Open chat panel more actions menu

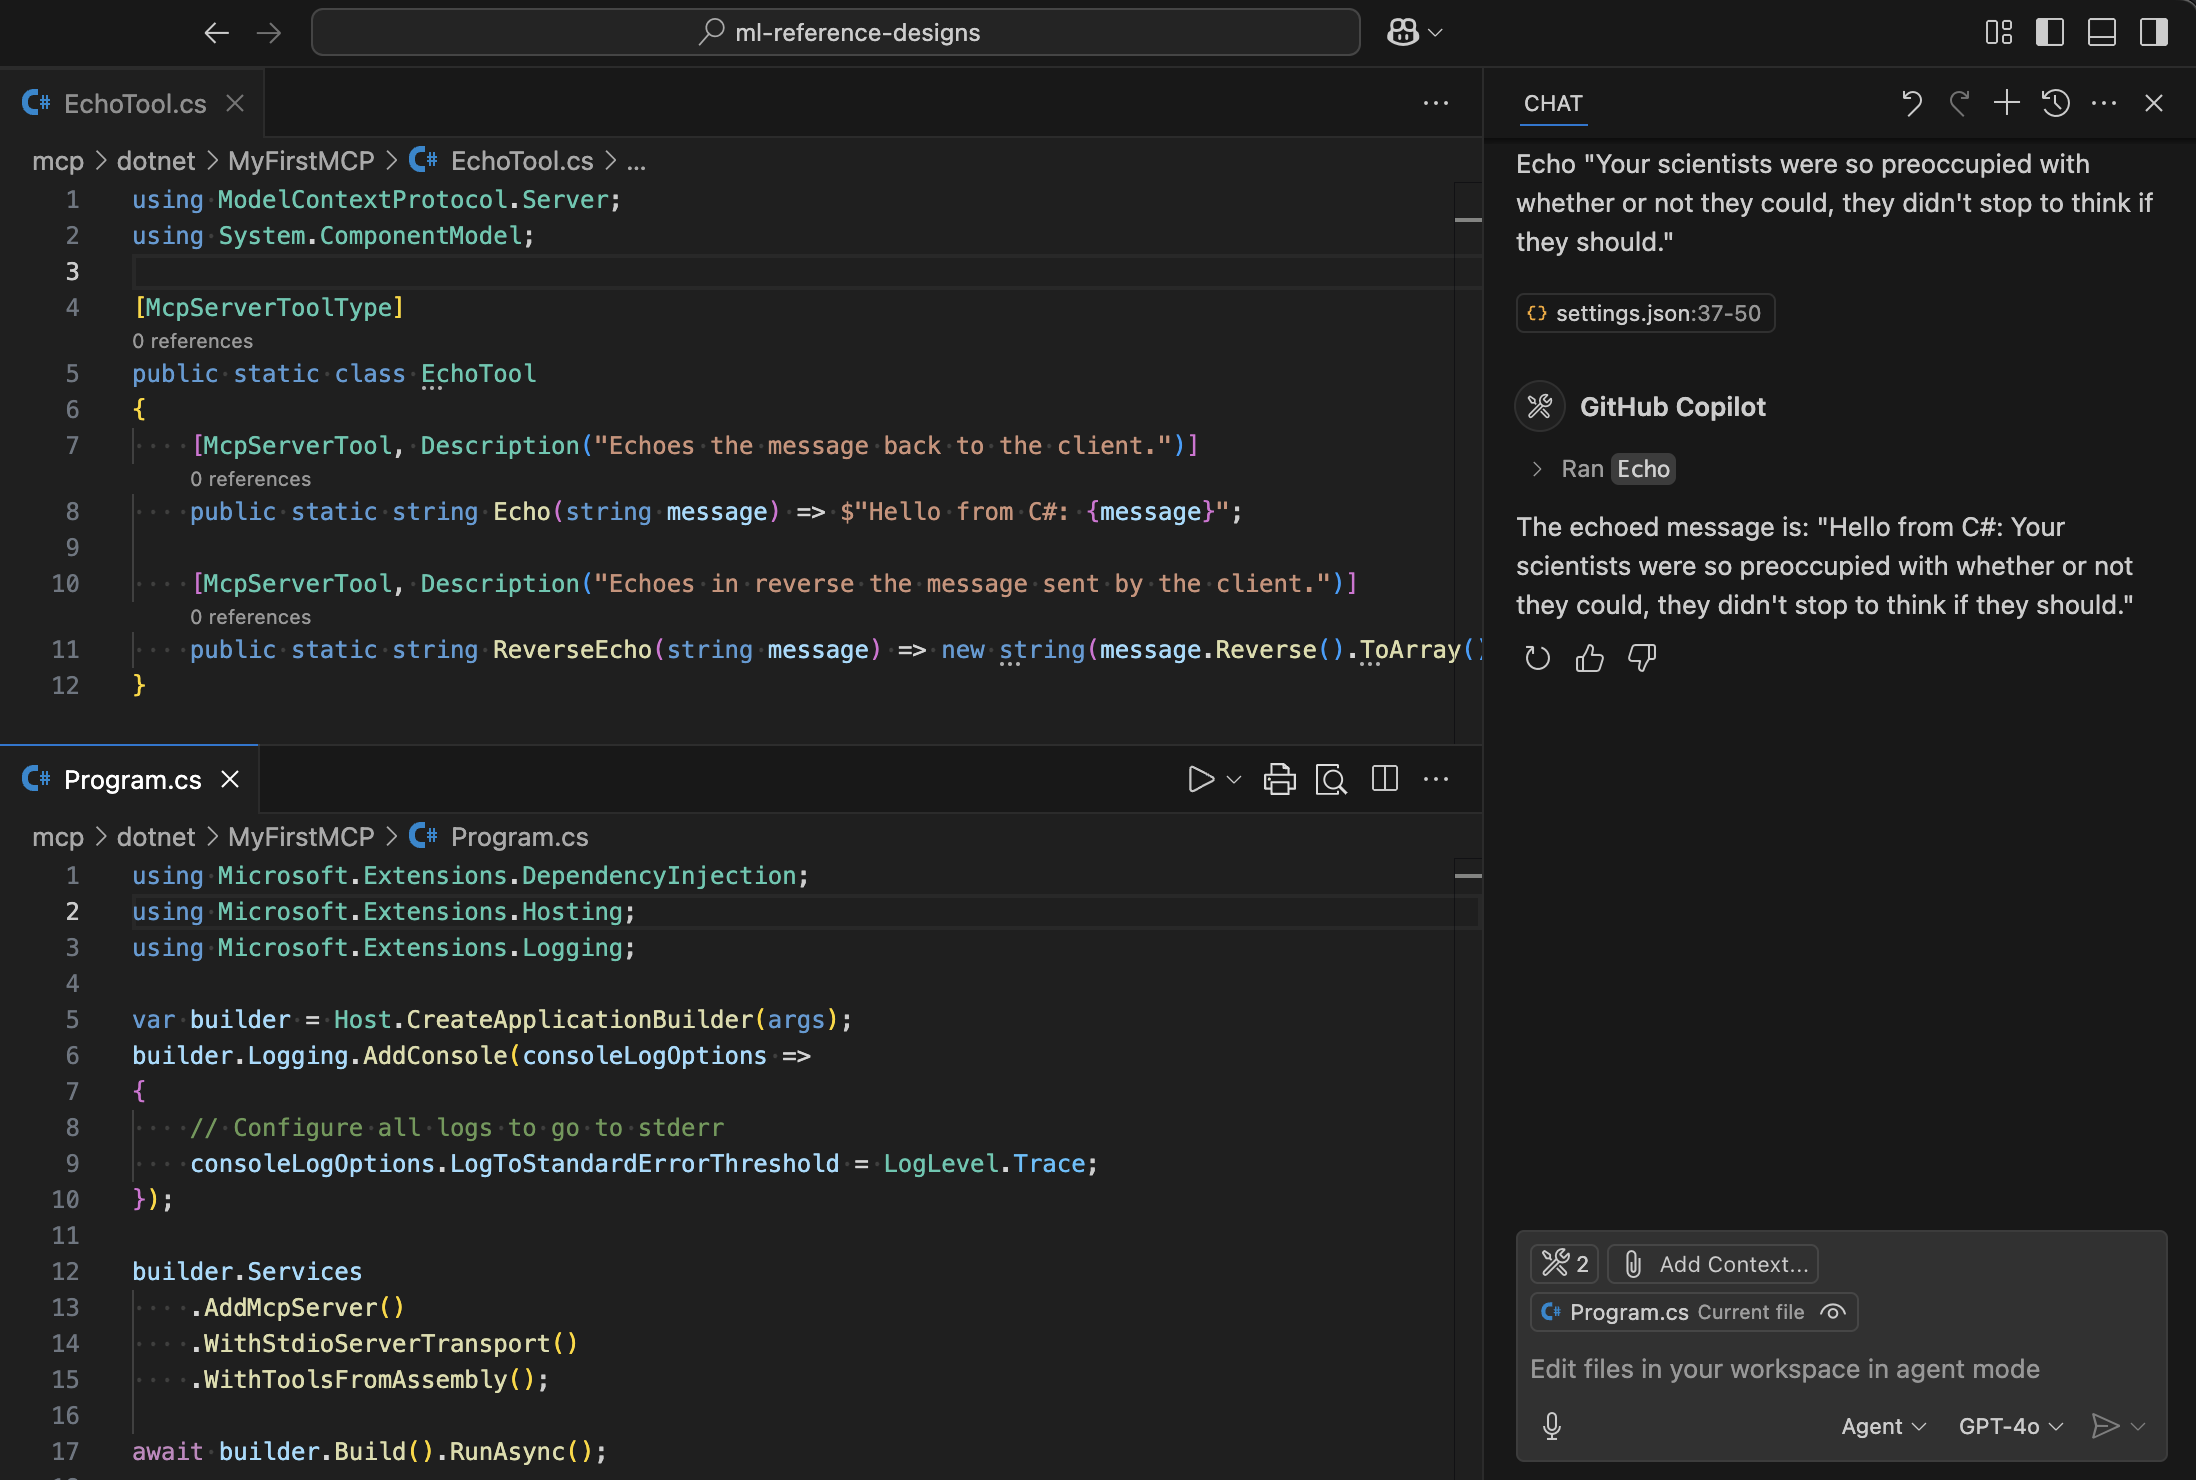point(2104,103)
